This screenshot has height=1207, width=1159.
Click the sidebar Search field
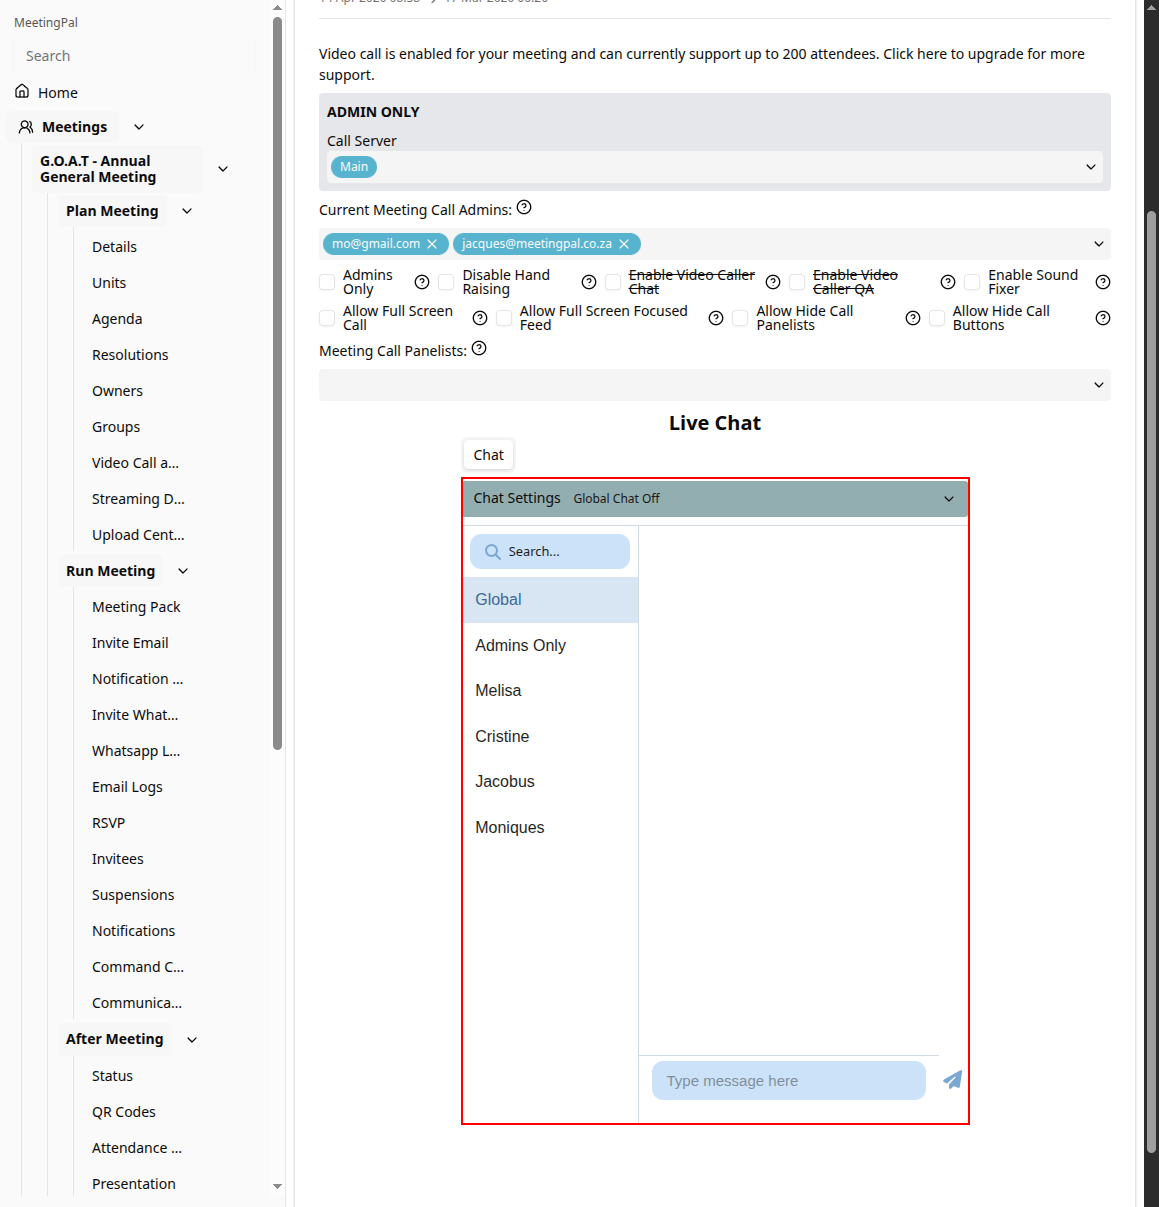[x=134, y=56]
